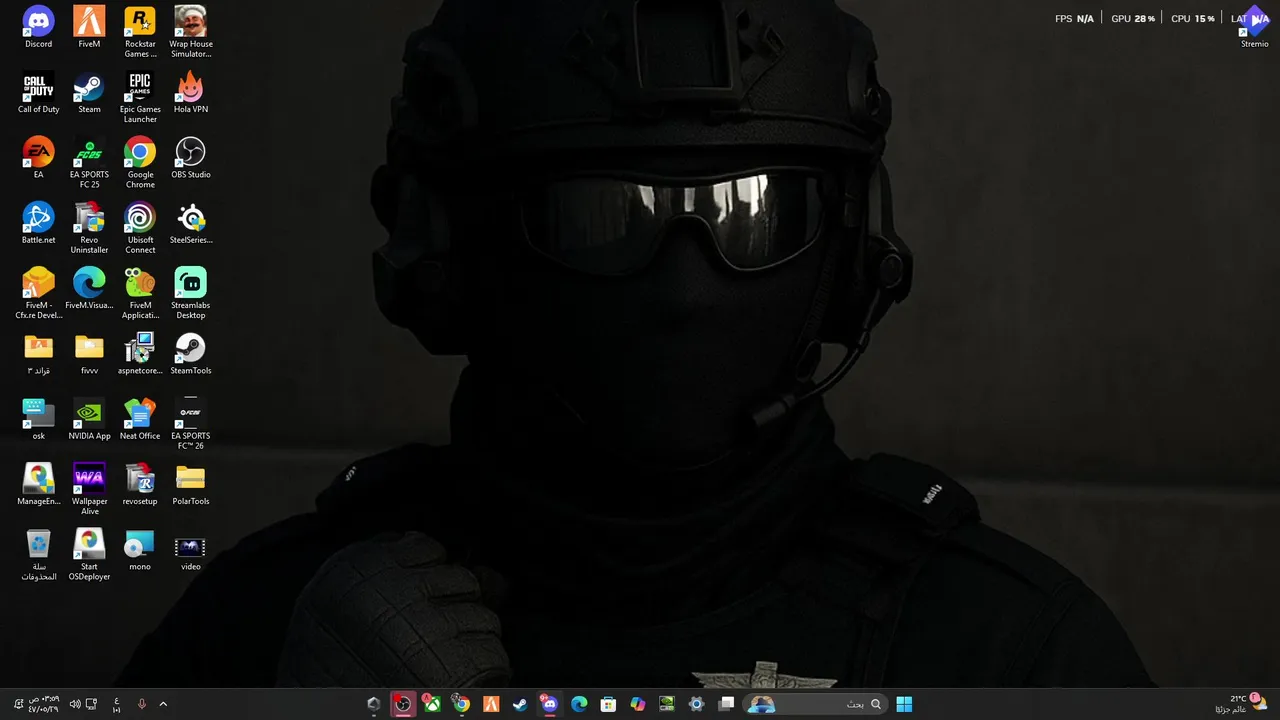Screen dimensions: 1280x720
Task: Open FiveM from the taskbar
Action: click(491, 704)
